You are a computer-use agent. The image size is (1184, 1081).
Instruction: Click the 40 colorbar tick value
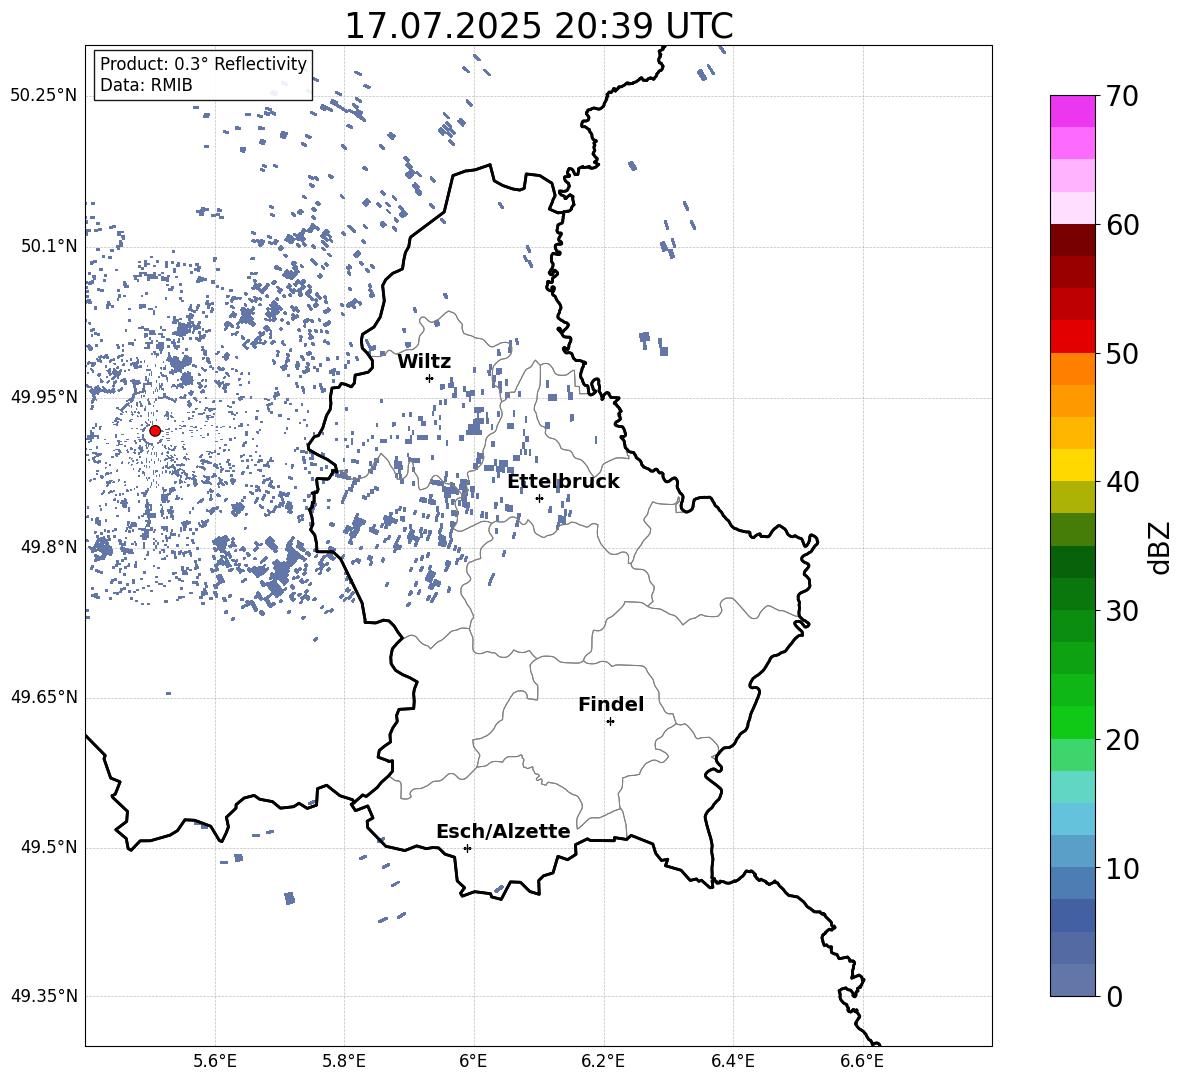pos(1123,482)
